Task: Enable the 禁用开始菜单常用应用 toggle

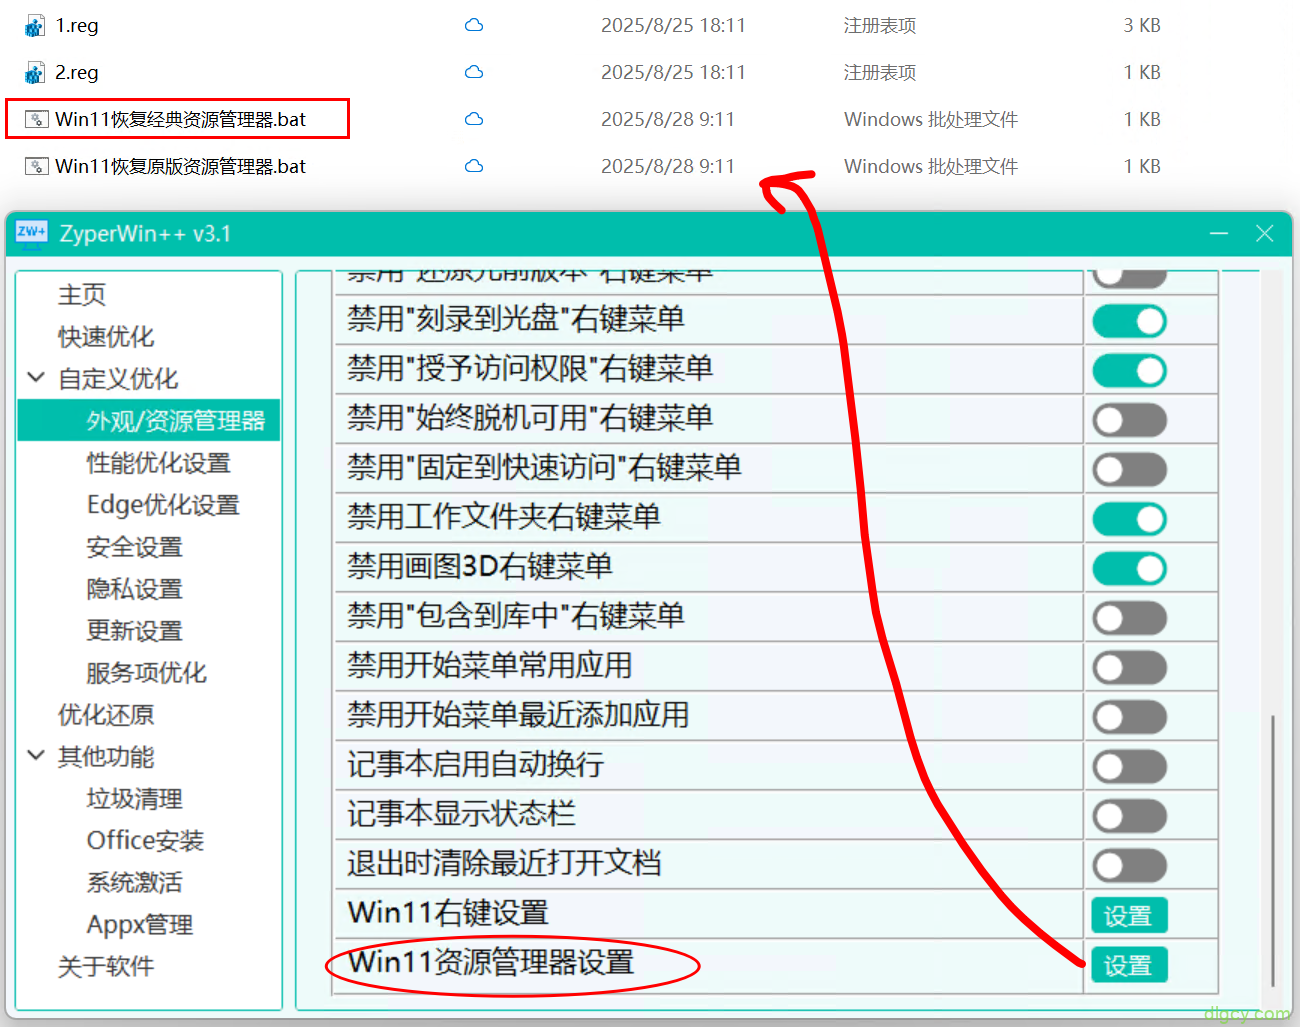Action: coord(1128,667)
